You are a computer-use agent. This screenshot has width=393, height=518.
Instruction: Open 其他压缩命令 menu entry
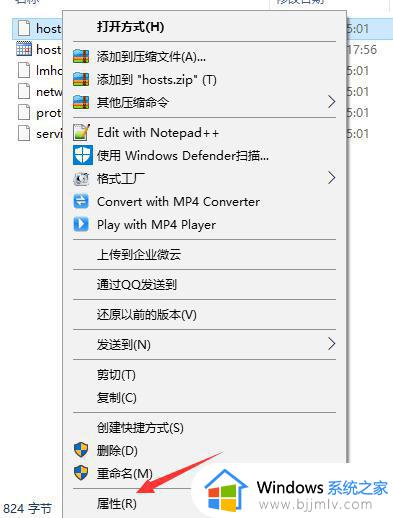click(x=204, y=102)
